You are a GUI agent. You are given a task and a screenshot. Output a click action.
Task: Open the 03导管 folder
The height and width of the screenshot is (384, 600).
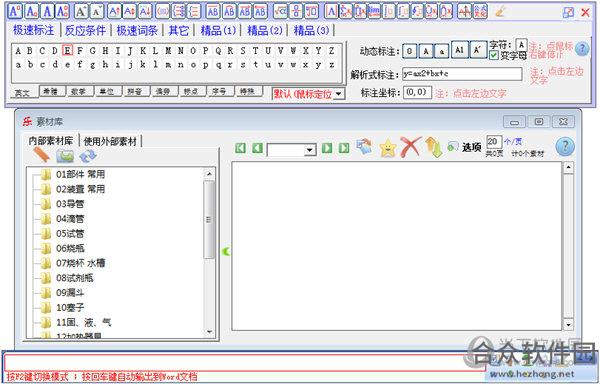click(70, 204)
